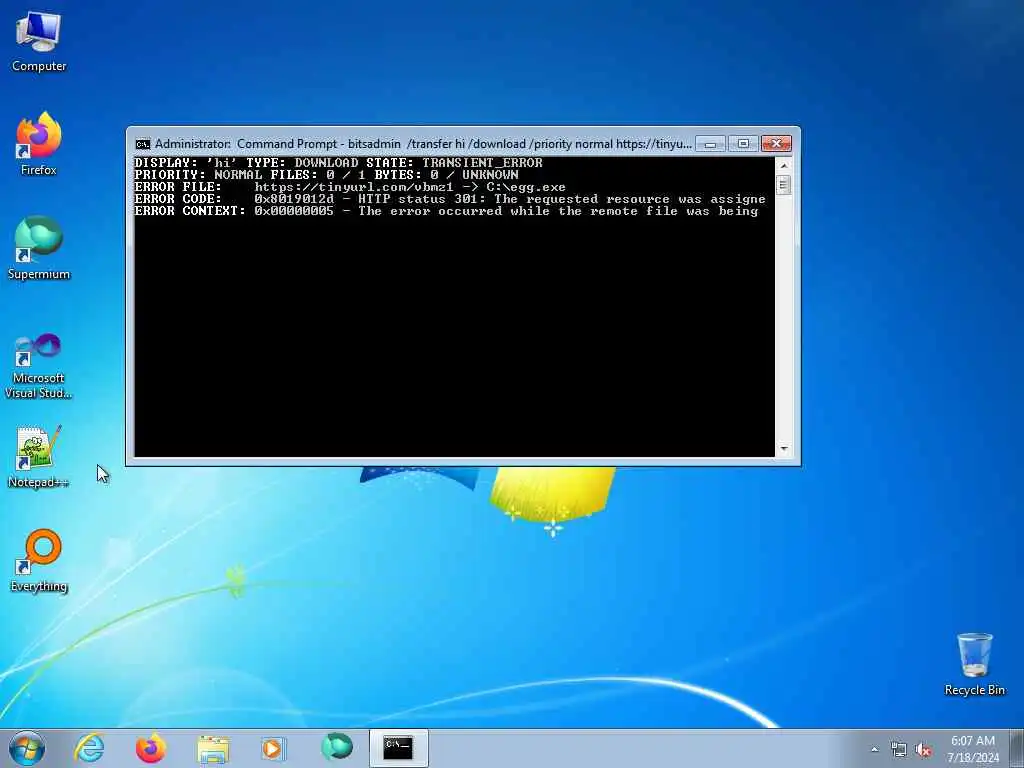Open the network tray icon
This screenshot has height=768, width=1024.
click(899, 750)
